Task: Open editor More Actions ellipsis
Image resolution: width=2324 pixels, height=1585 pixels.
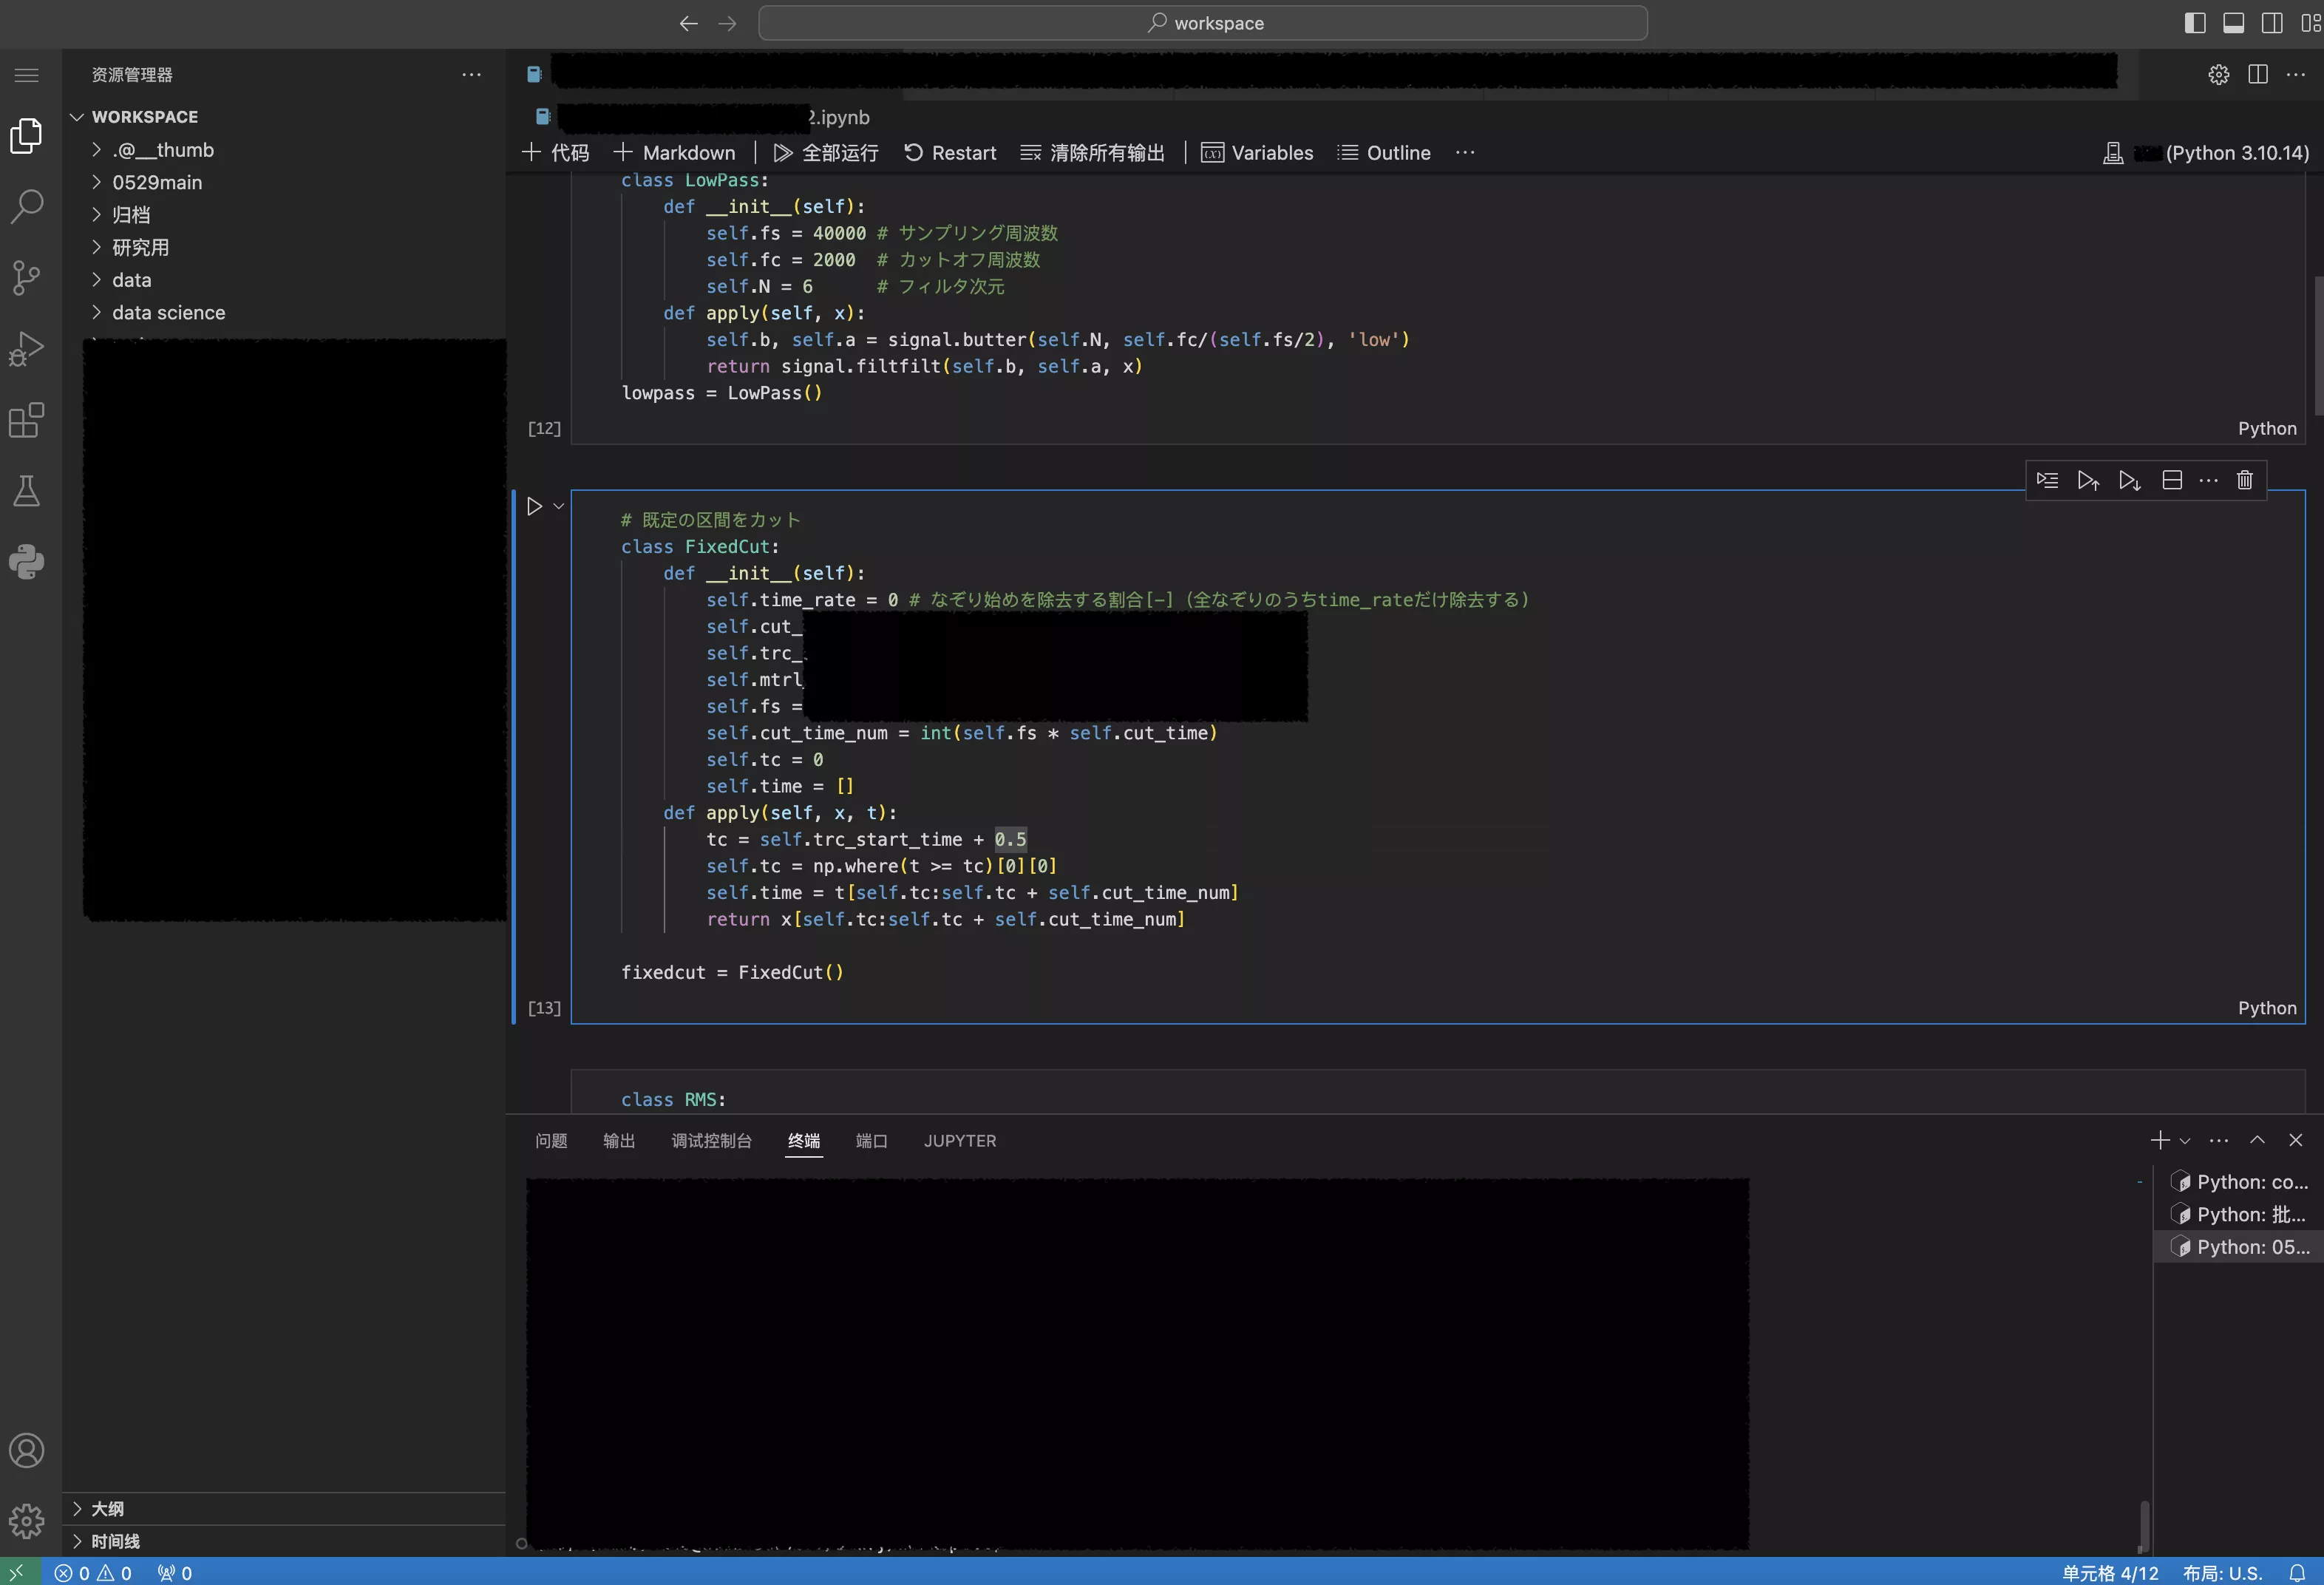Action: pos(2295,75)
